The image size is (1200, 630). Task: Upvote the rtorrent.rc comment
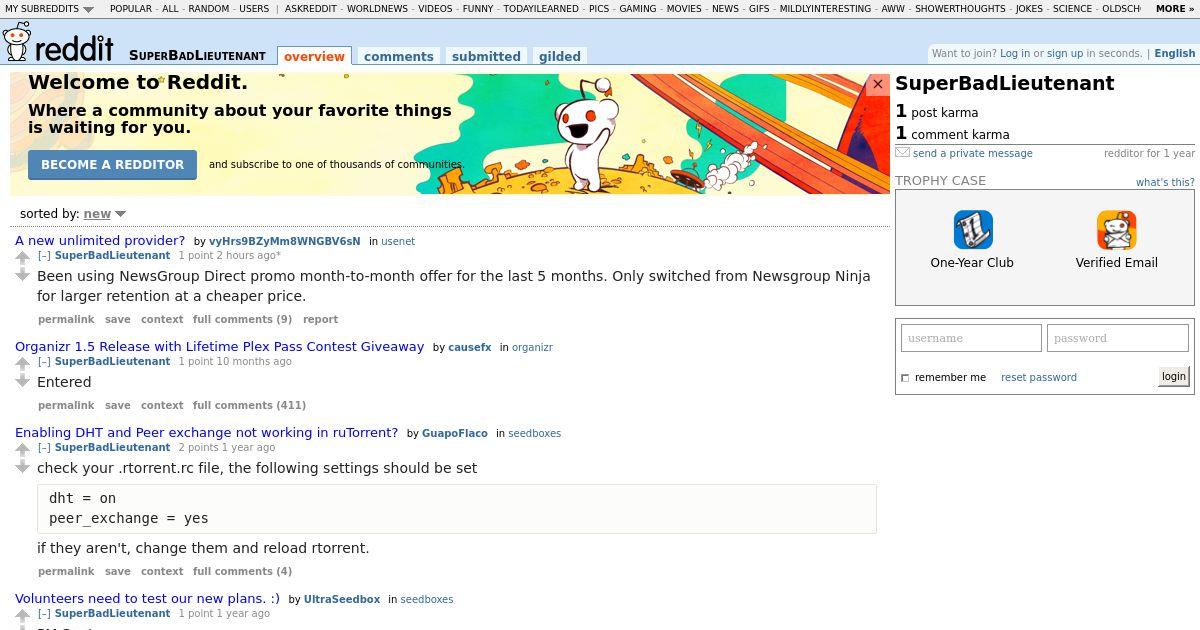pyautogui.click(x=23, y=451)
